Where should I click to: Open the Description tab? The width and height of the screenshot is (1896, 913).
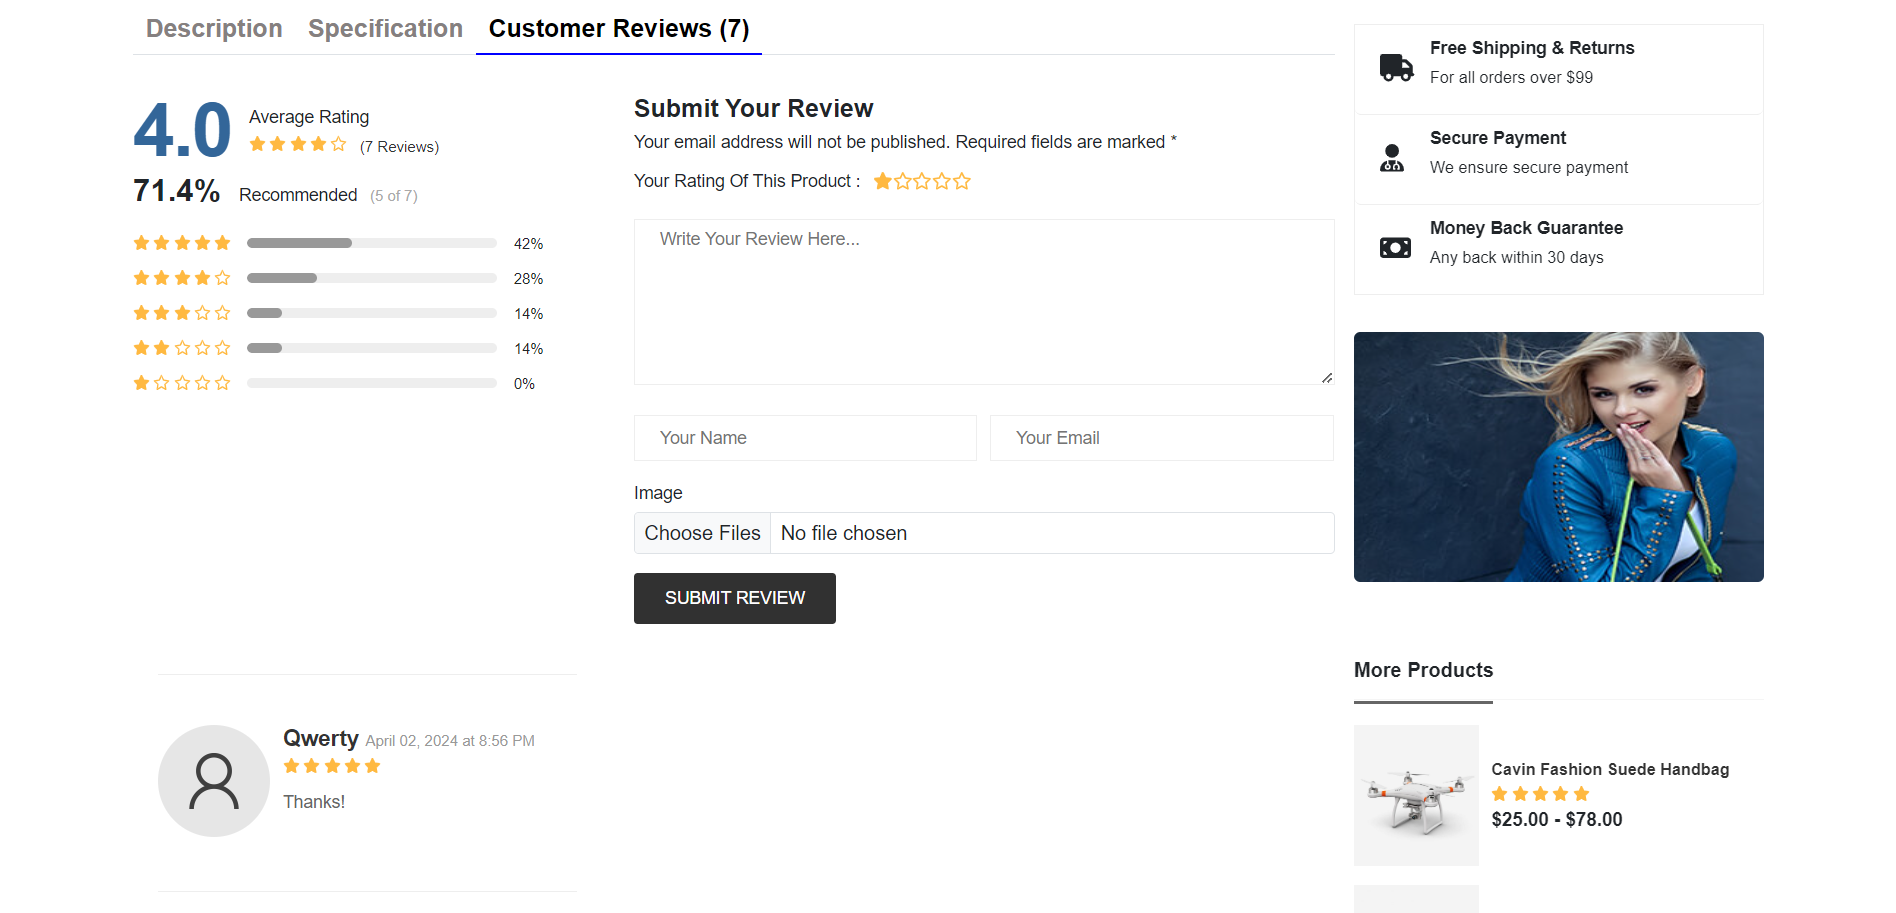(214, 29)
